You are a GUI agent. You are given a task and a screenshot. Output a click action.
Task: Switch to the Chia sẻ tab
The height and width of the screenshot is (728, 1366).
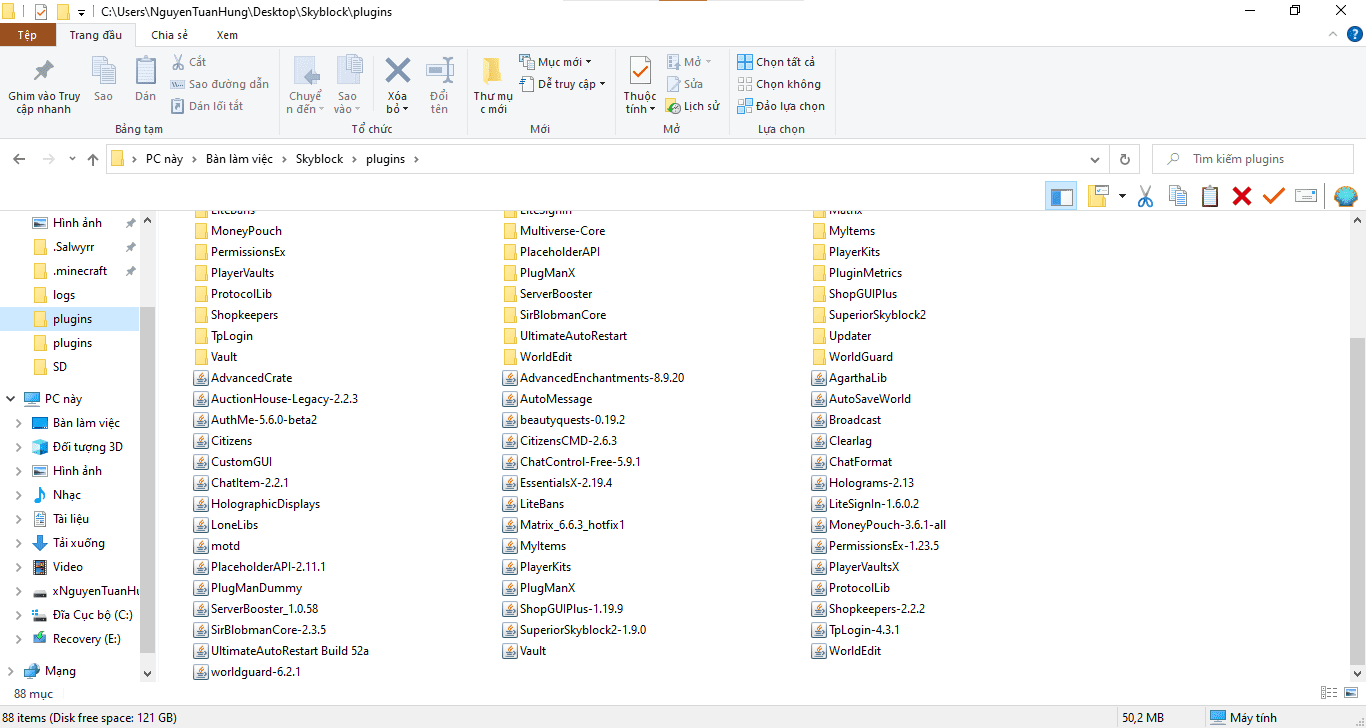pyautogui.click(x=169, y=35)
